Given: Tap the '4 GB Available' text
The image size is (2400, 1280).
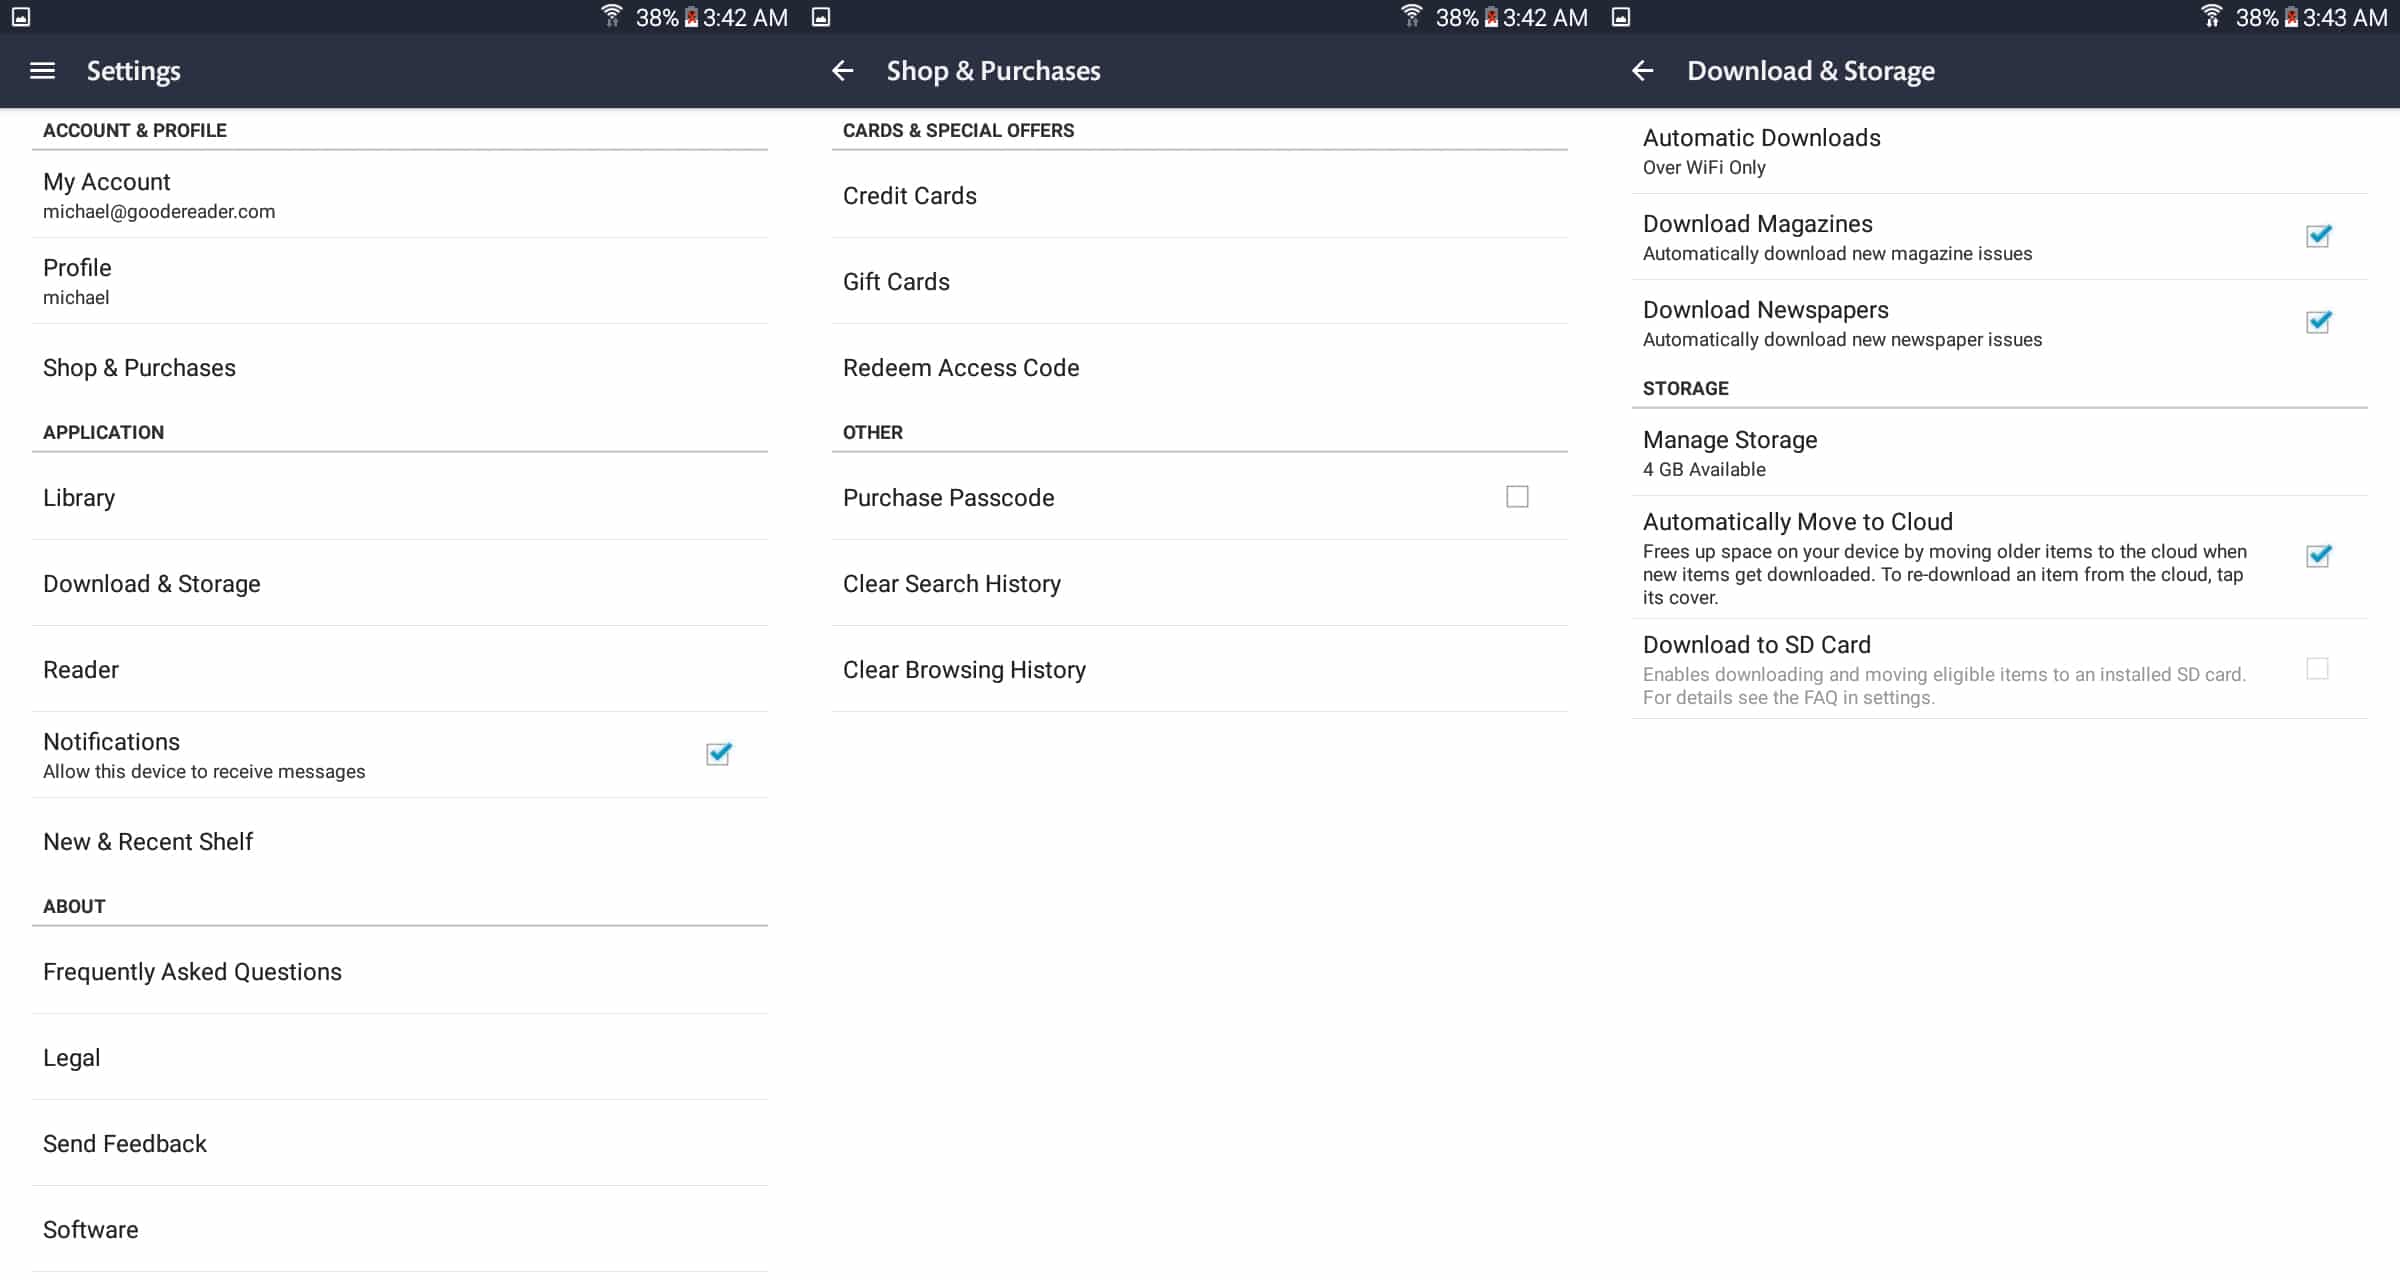Looking at the screenshot, I should point(1704,469).
